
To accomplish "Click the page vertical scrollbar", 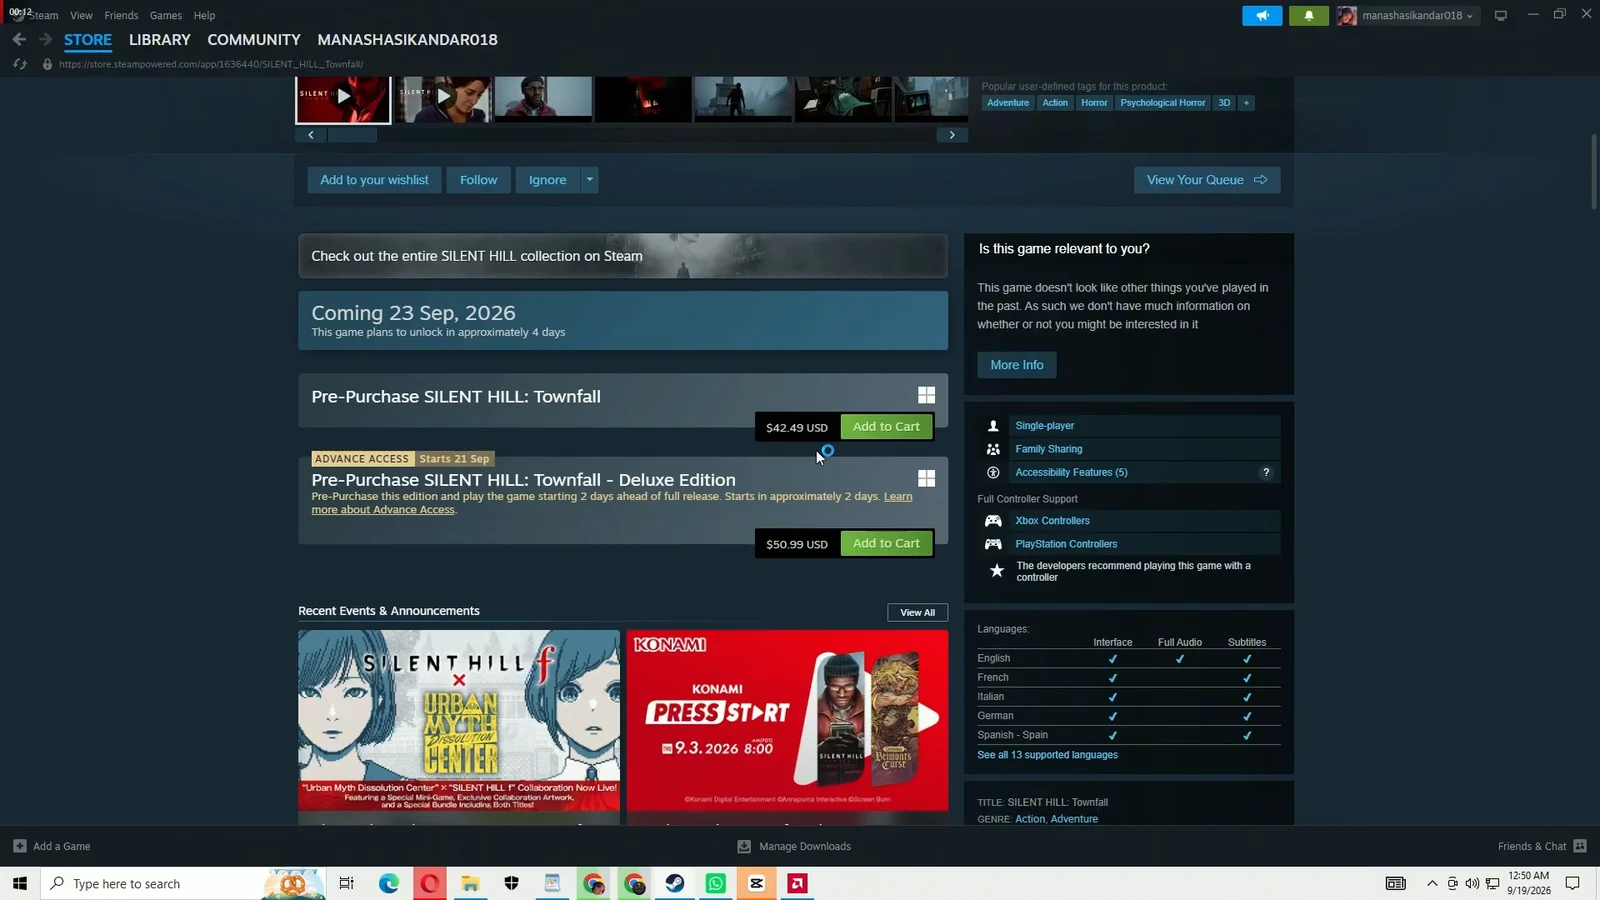I will pyautogui.click(x=1594, y=170).
